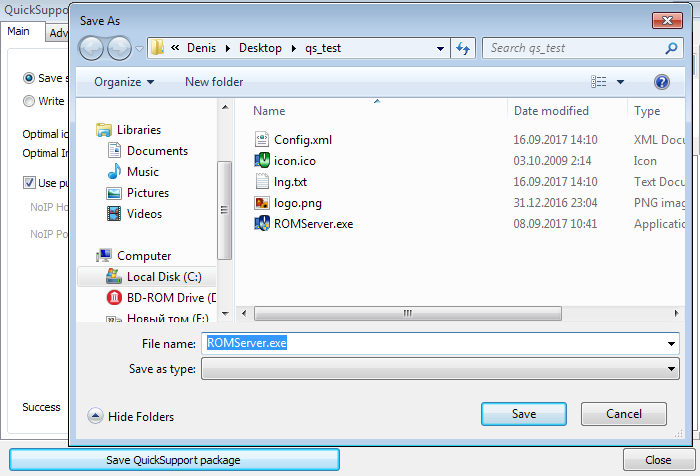Viewport: 700px width, 476px height.
Task: Open the address bar history dropdown
Action: click(x=440, y=48)
